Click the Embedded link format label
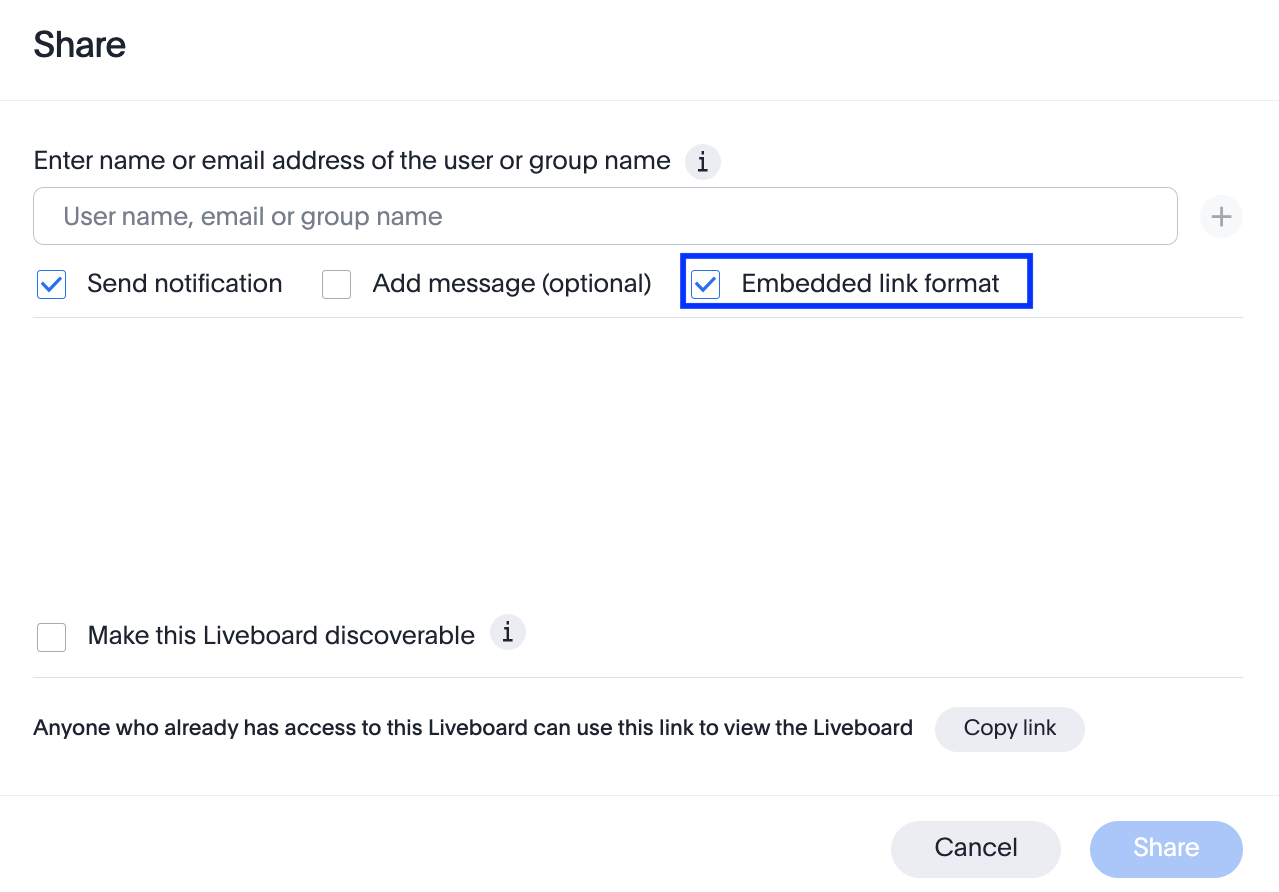Viewport: 1279px width, 892px height. point(869,283)
